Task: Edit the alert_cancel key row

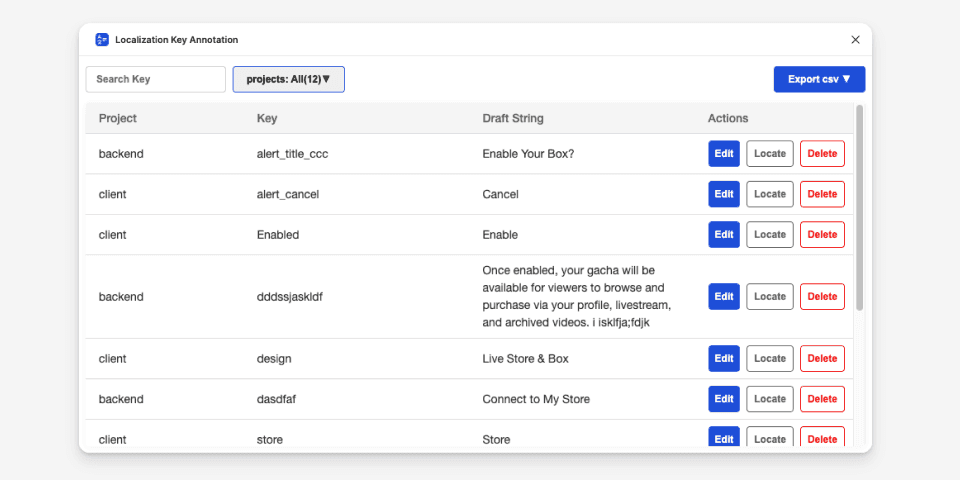Action: (x=724, y=194)
